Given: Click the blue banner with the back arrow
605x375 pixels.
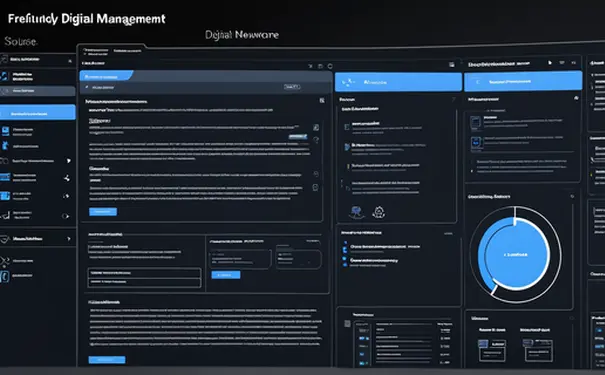Looking at the screenshot, I should tap(523, 81).
